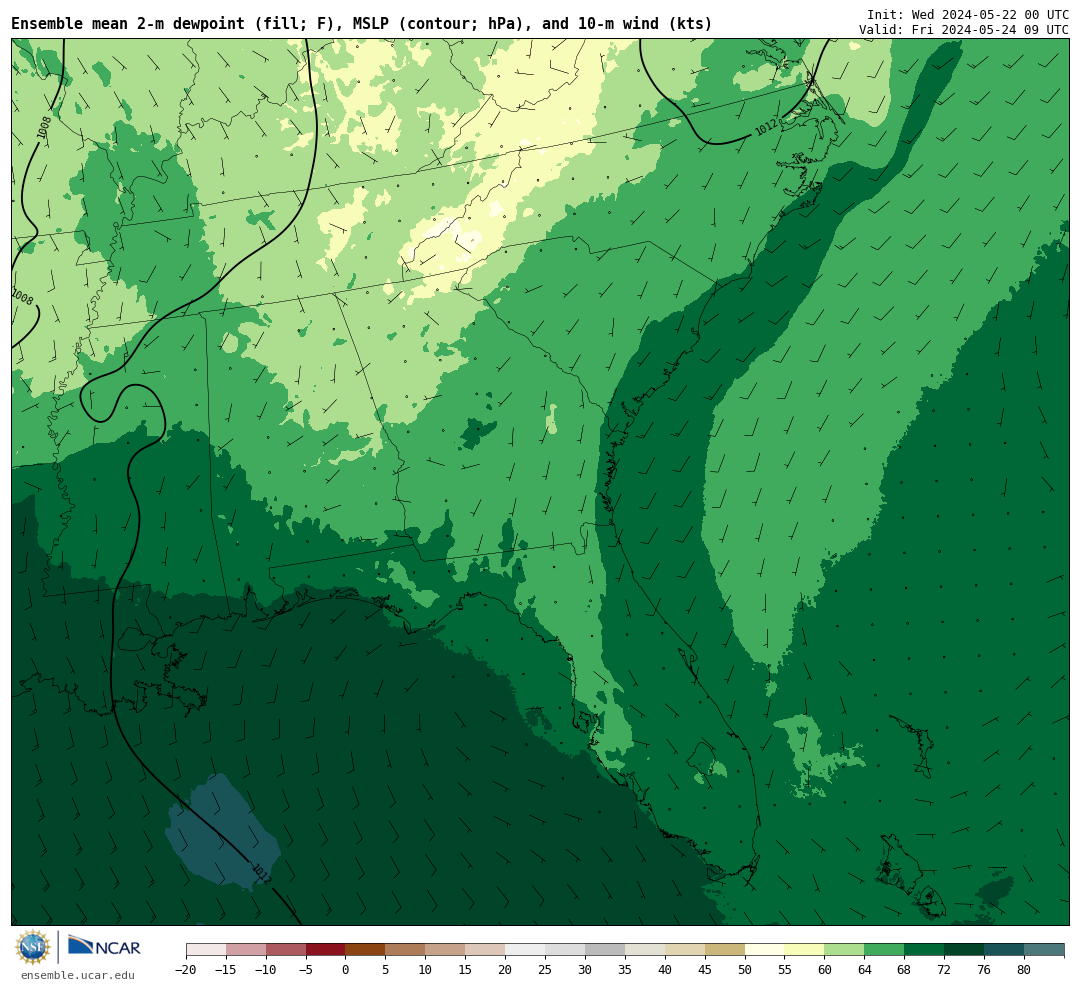Click the colorbar tick label -20
1080x988 pixels.
(186, 970)
